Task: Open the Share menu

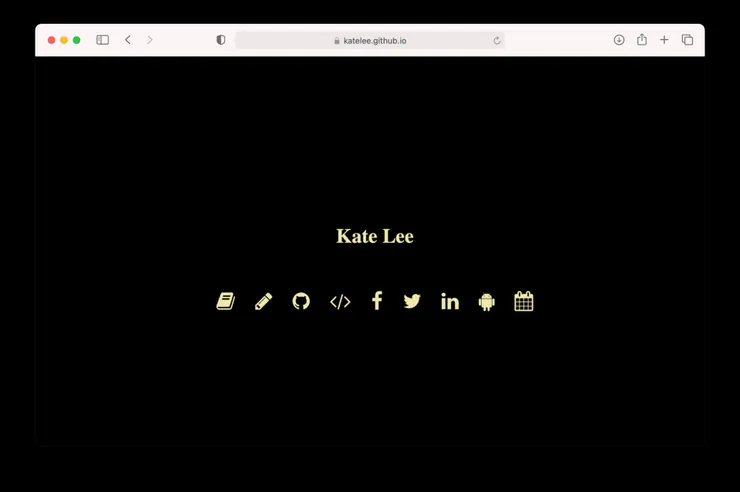Action: (642, 40)
